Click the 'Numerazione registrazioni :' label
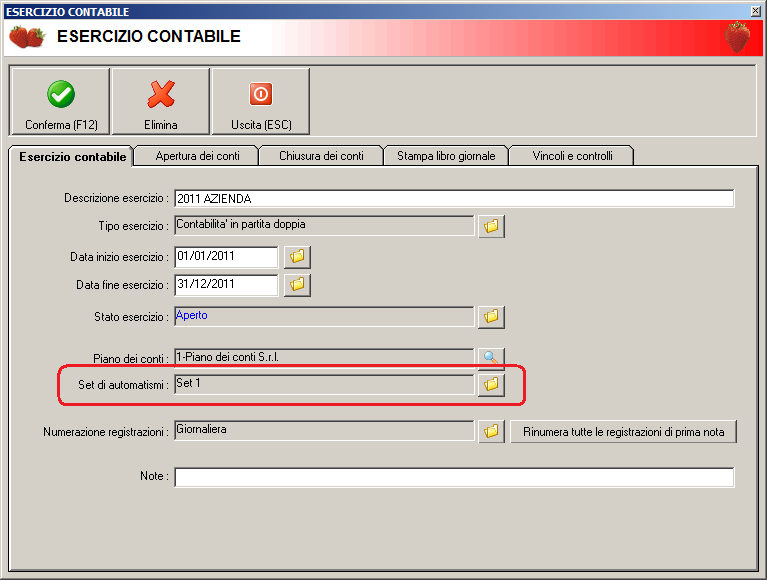The image size is (767, 580). coord(106,432)
